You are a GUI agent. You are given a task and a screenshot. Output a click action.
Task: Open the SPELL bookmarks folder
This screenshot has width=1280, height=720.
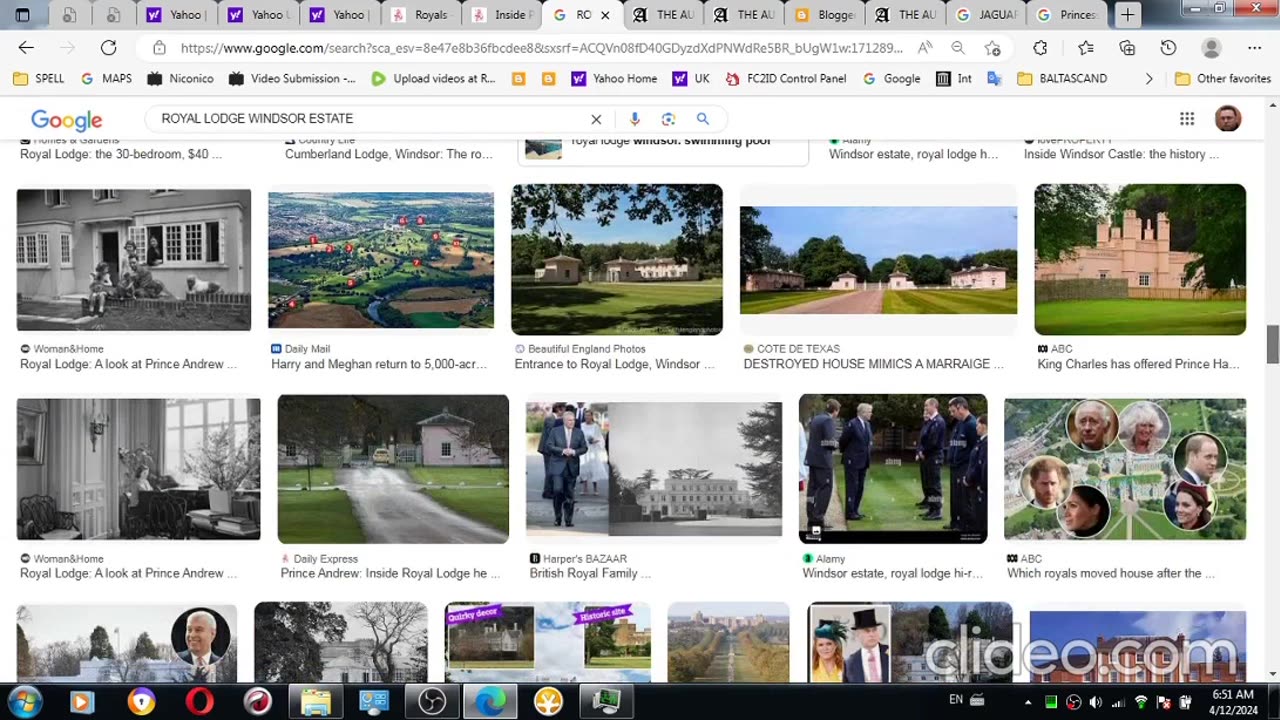pyautogui.click(x=39, y=78)
